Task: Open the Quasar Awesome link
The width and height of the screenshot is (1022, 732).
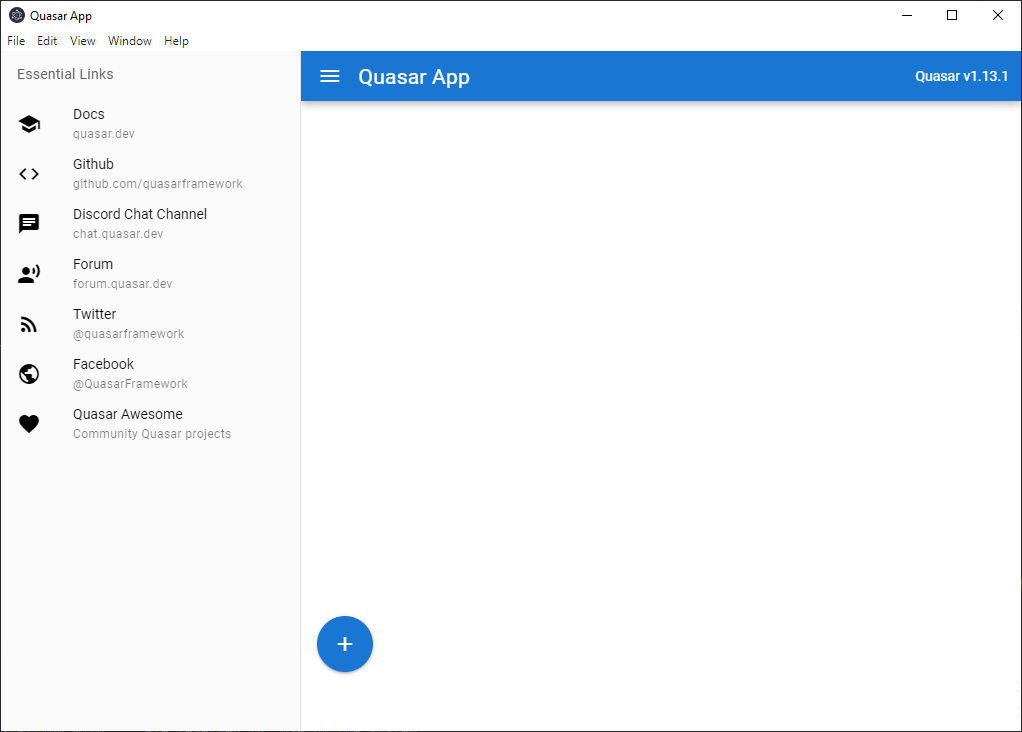Action: coord(151,424)
